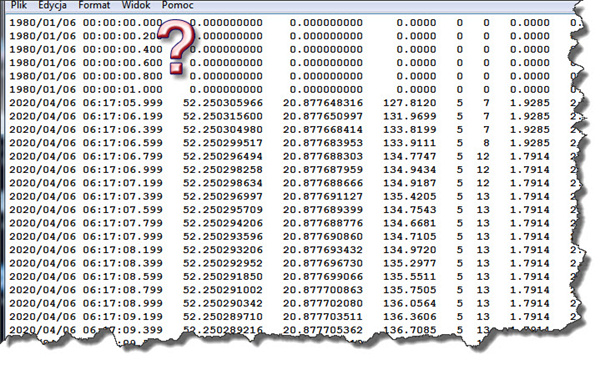Viewport: 605px width, 365px height.
Task: Open the Format menu
Action: click(x=94, y=5)
